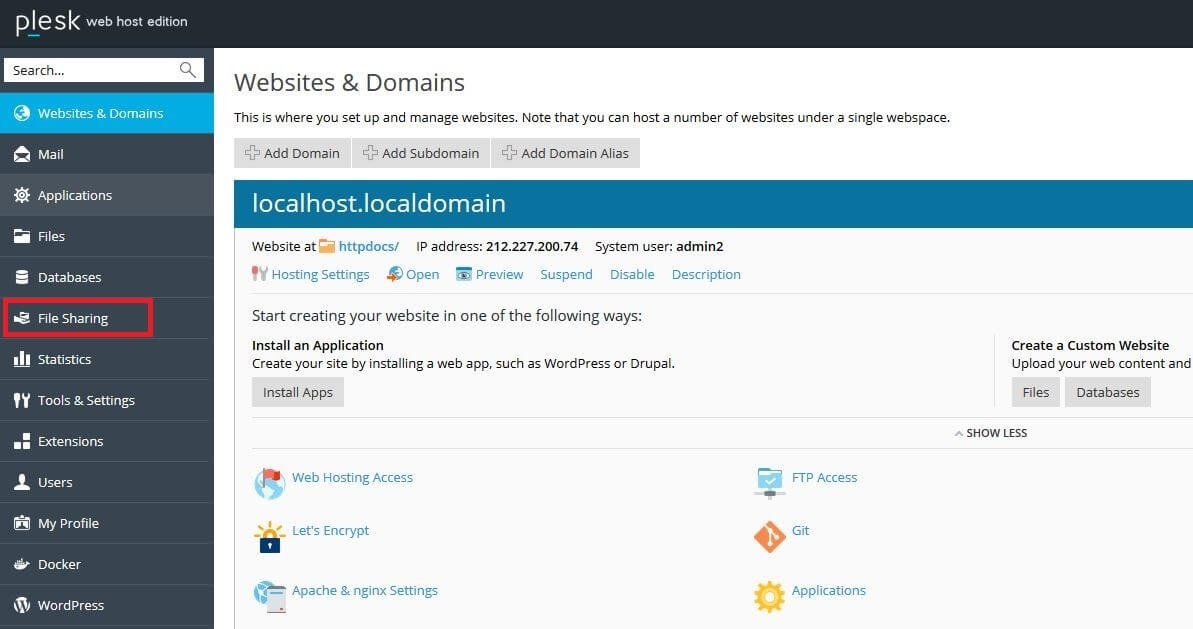Open the FTP Access link
Image resolution: width=1193 pixels, height=629 pixels.
point(824,478)
